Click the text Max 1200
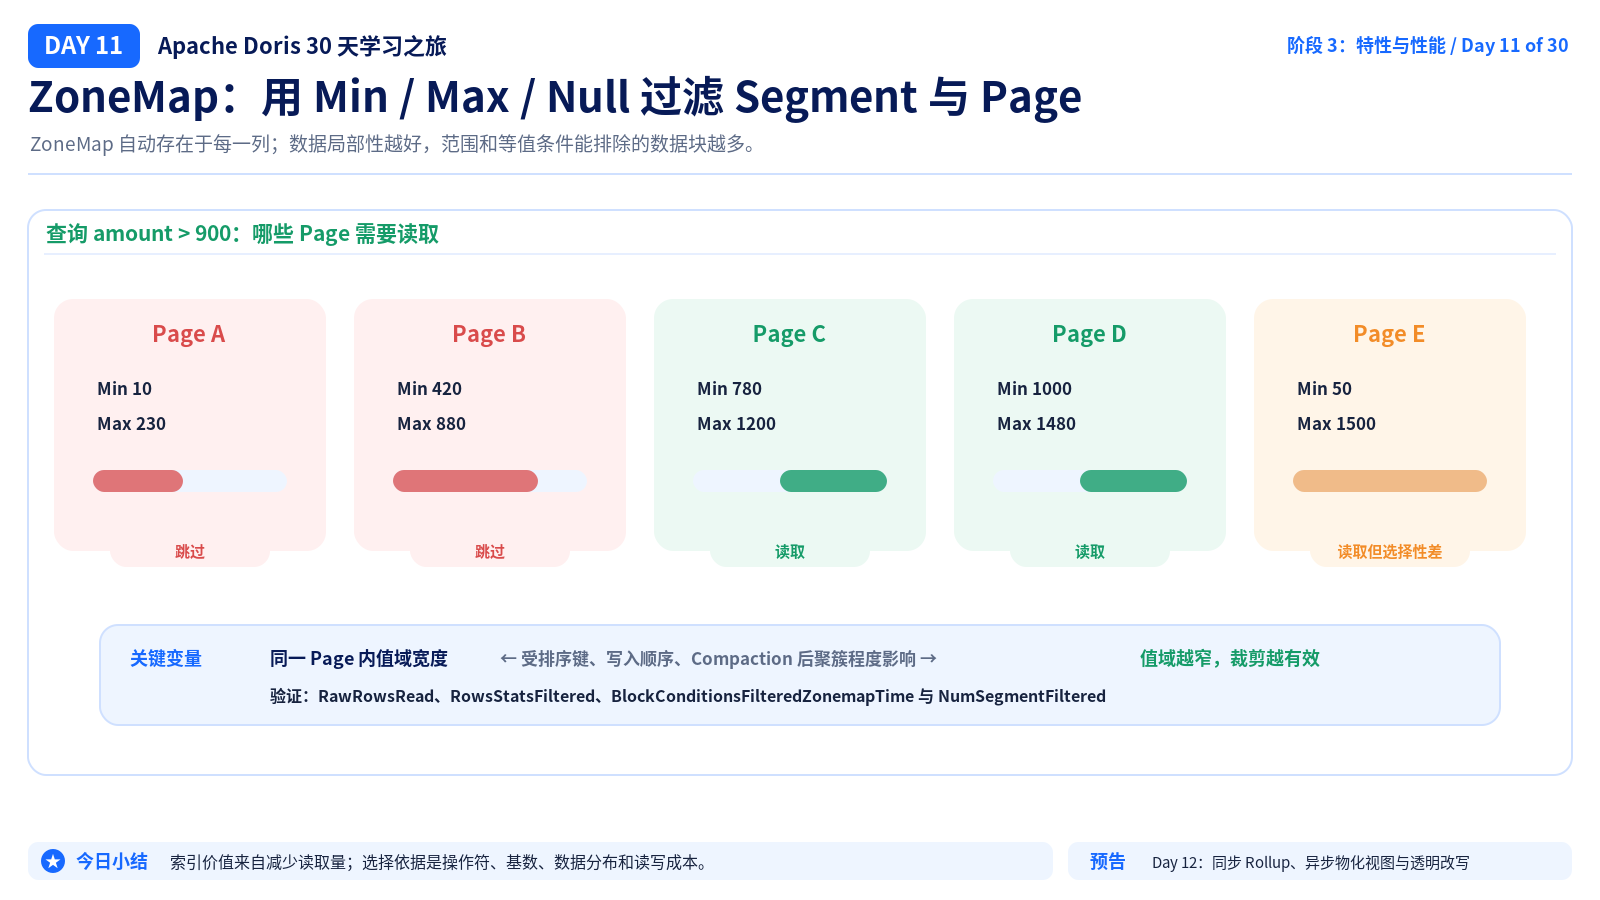This screenshot has height=900, width=1600. pos(737,424)
